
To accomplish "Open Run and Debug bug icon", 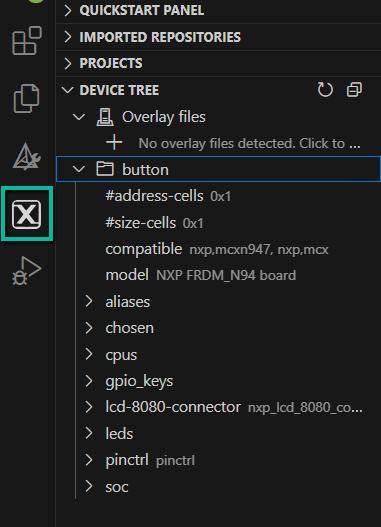I will [x=27, y=271].
